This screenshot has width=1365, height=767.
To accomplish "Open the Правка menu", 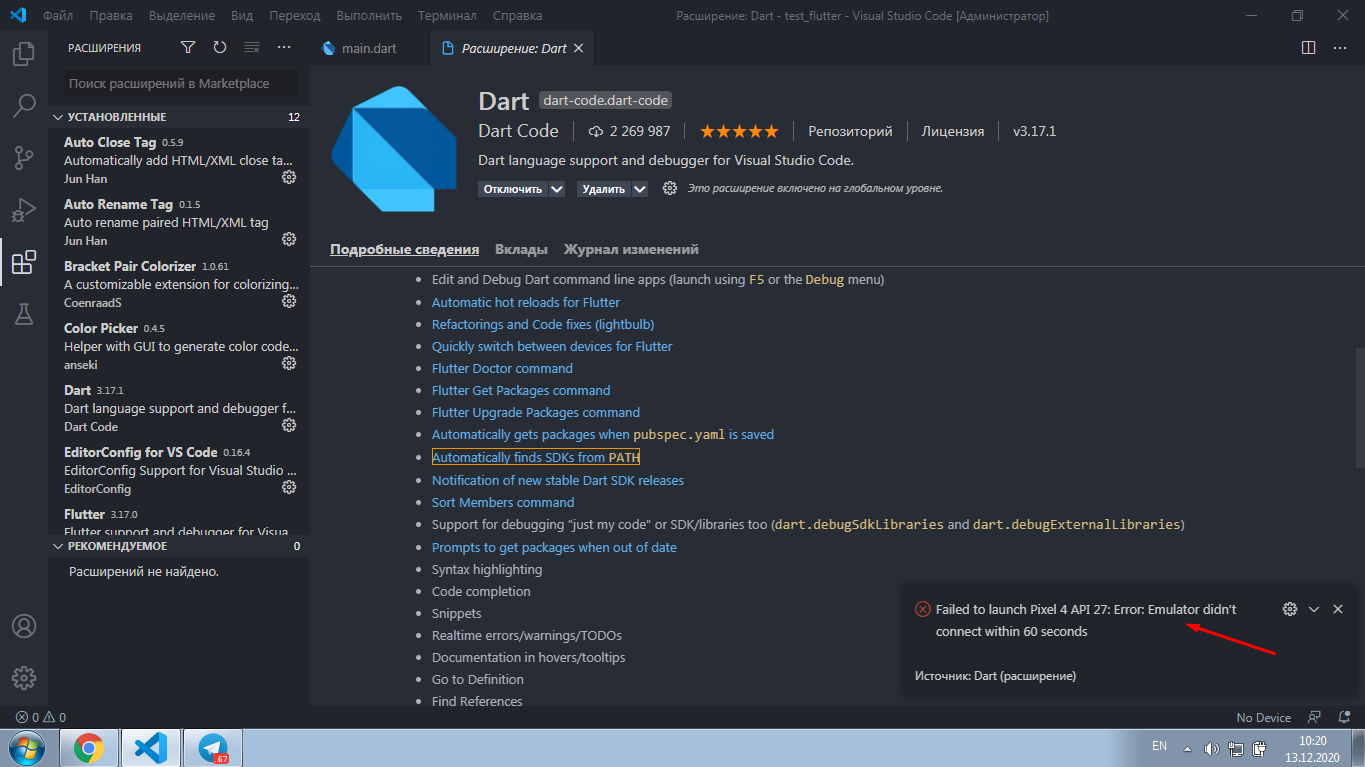I will tap(111, 15).
